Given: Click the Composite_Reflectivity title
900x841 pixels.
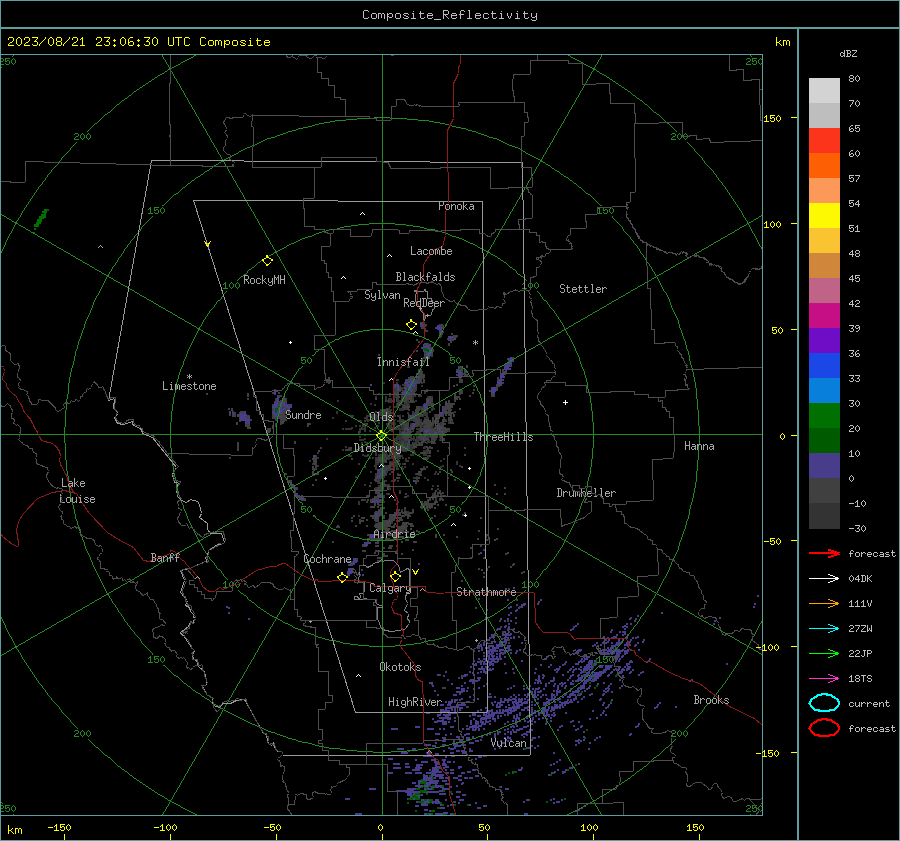Looking at the screenshot, I should [449, 15].
